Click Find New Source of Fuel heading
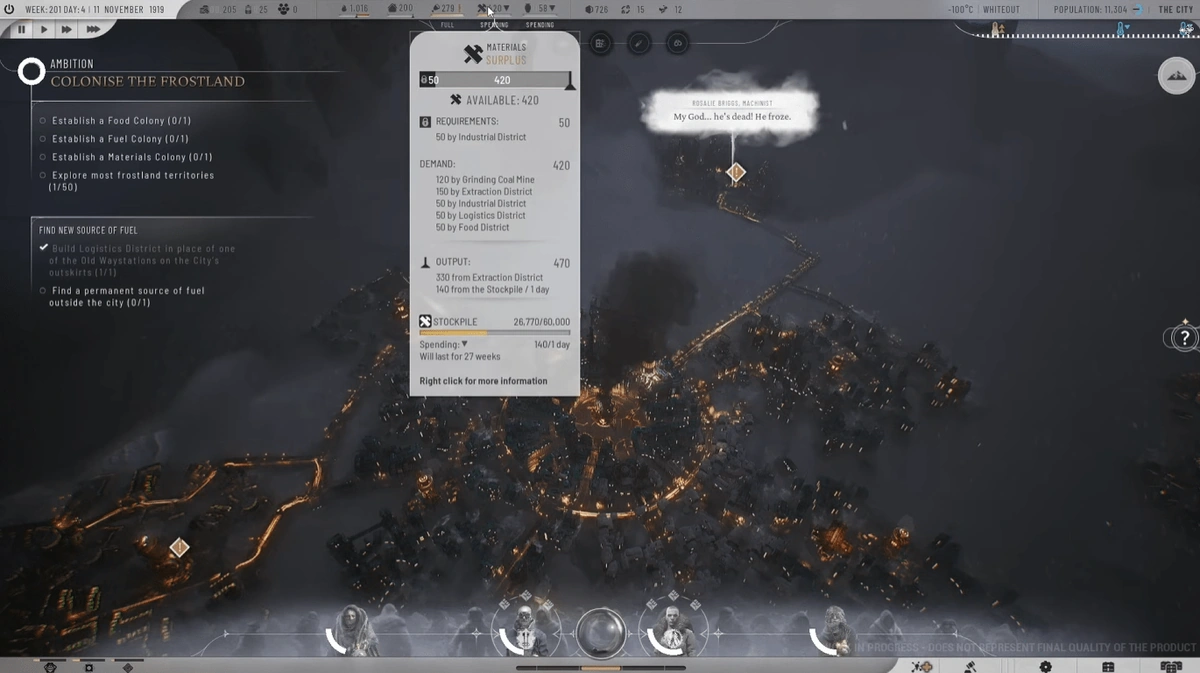This screenshot has width=1200, height=673. coord(88,230)
